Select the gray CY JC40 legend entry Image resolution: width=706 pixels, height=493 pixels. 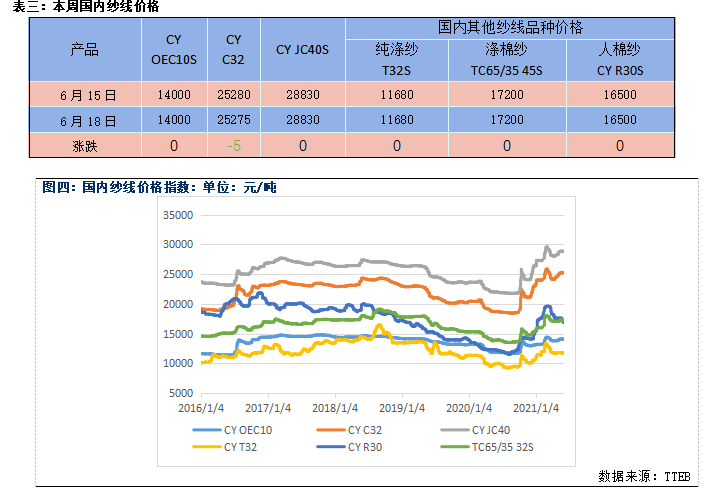point(475,430)
